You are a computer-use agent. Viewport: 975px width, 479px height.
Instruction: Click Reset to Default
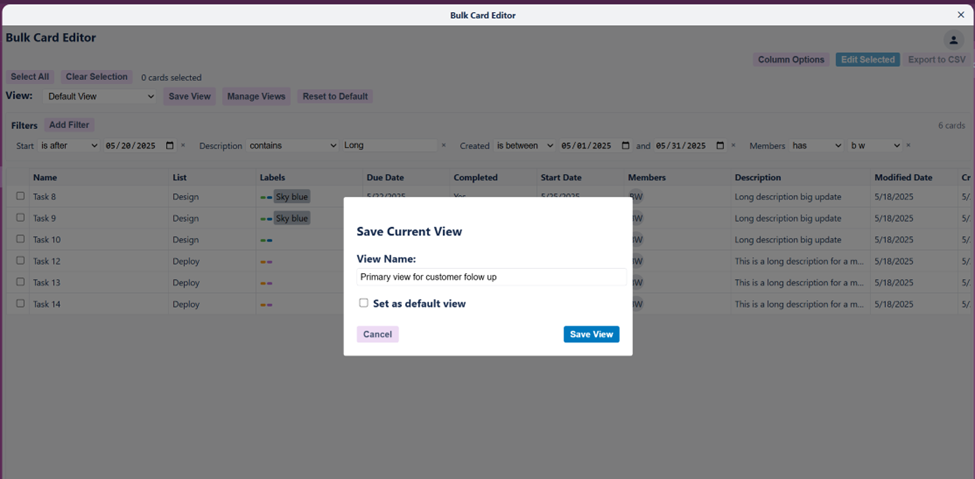[x=335, y=96]
